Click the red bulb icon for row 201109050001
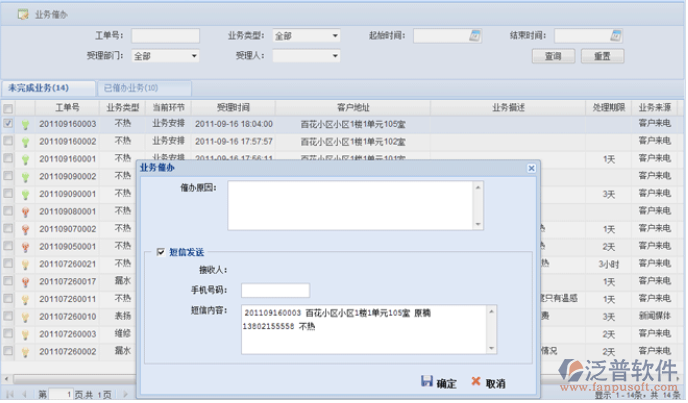Image resolution: width=688 pixels, height=403 pixels. coord(25,247)
